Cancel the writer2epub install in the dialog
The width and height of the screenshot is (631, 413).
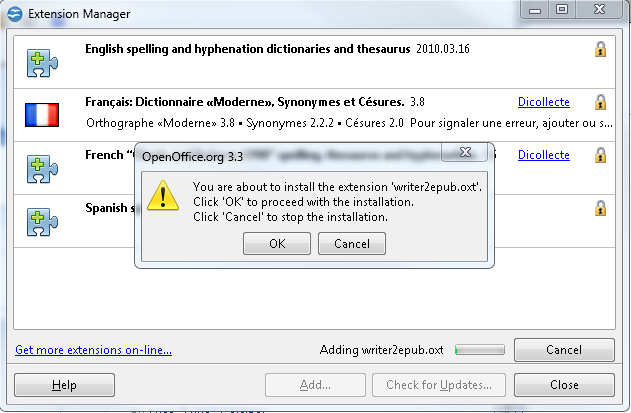(x=352, y=244)
